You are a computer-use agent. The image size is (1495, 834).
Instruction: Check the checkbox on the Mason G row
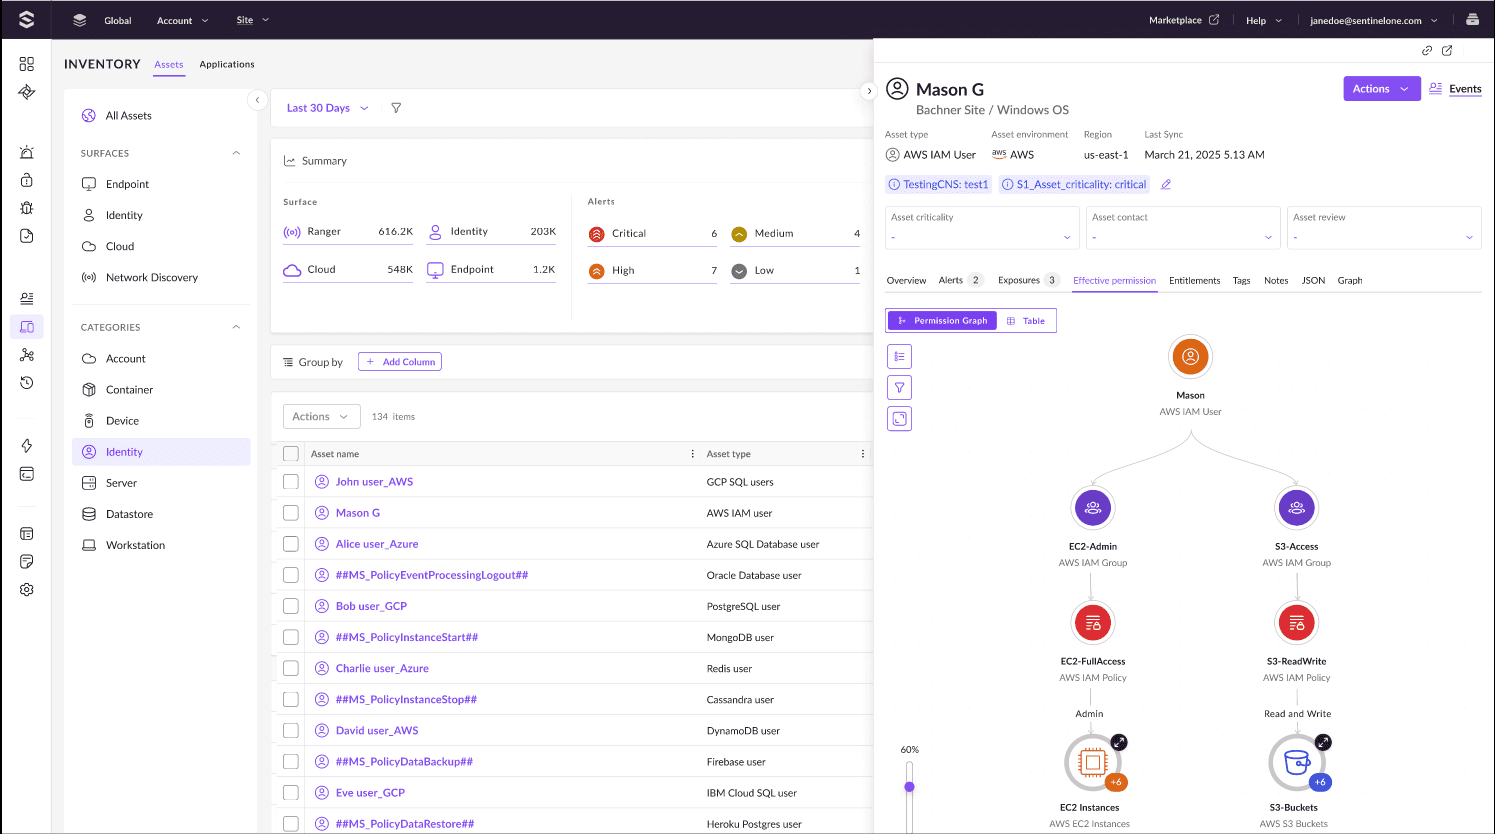click(x=290, y=512)
